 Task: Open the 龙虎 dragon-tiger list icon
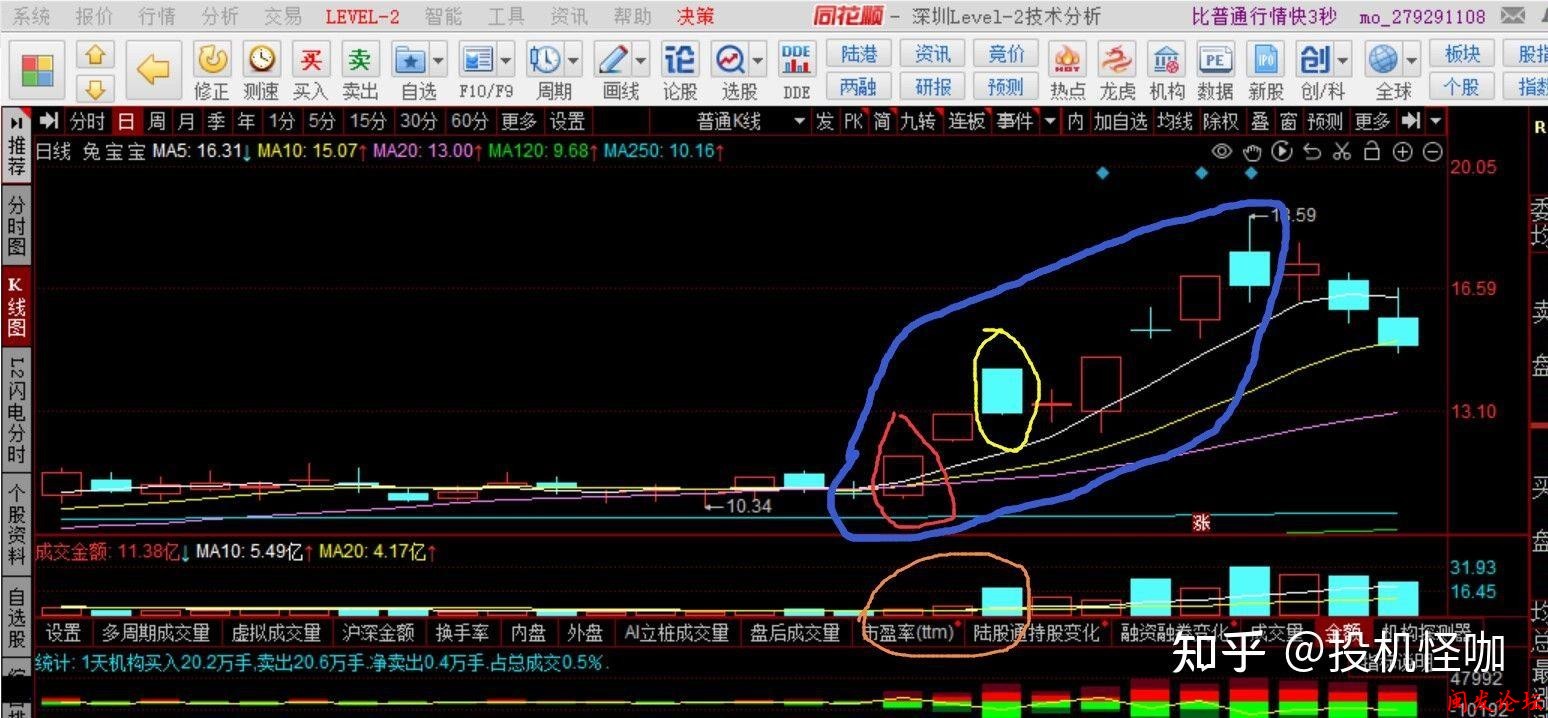coord(1117,62)
